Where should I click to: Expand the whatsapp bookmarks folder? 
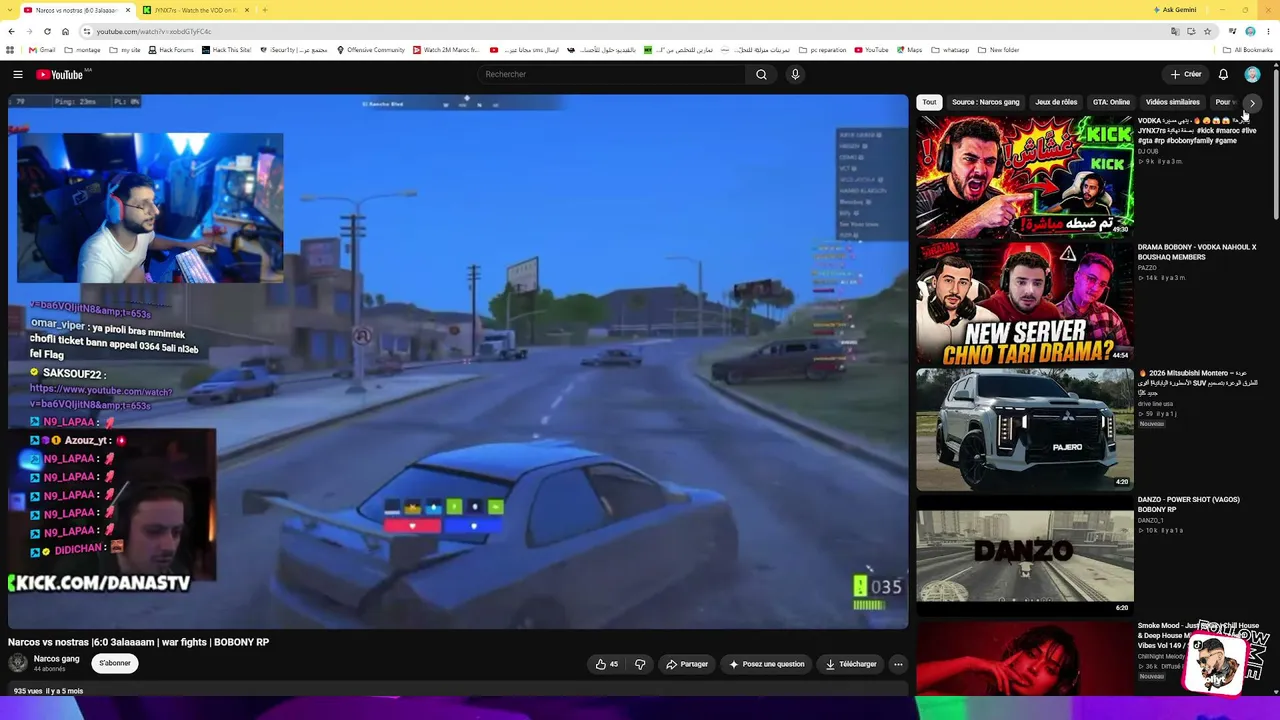tap(950, 50)
